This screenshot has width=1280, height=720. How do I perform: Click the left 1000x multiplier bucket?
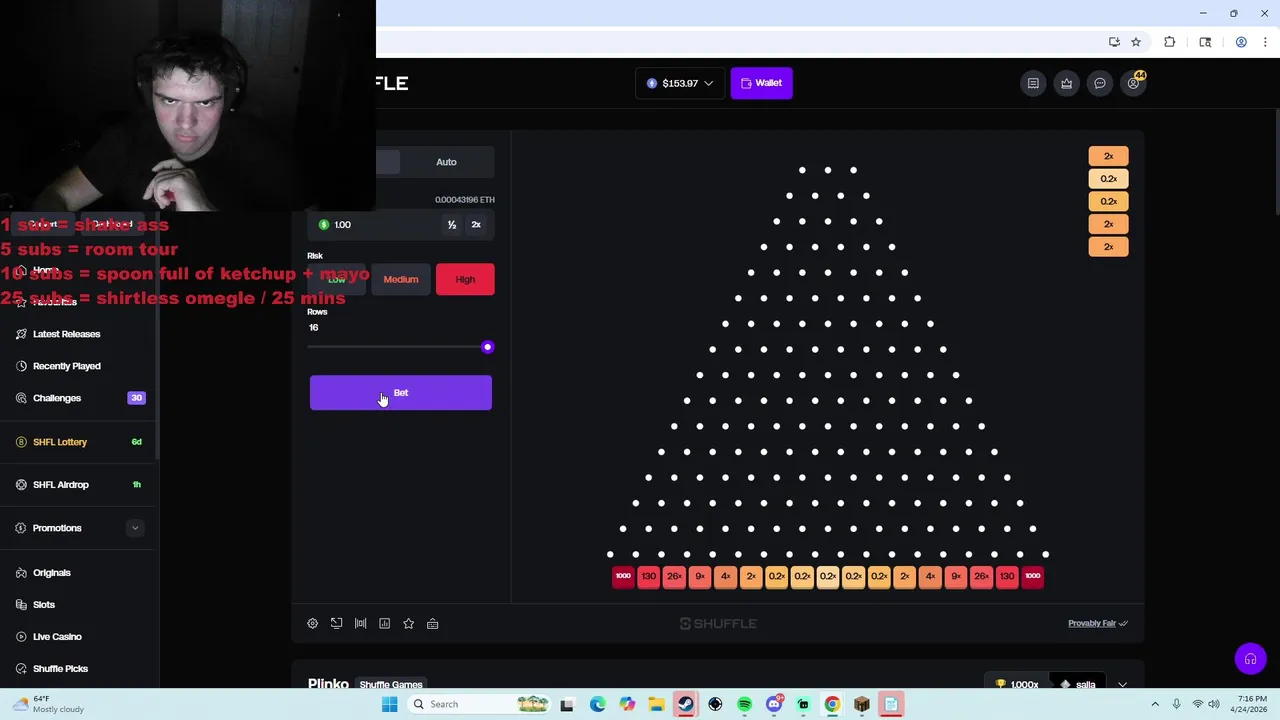pyautogui.click(x=623, y=576)
